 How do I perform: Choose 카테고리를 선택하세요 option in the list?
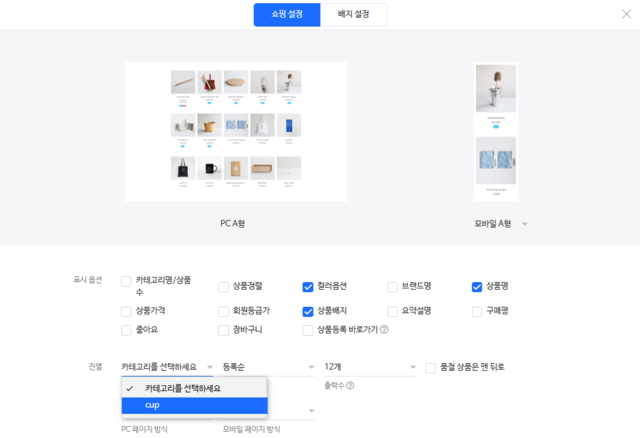[194, 388]
